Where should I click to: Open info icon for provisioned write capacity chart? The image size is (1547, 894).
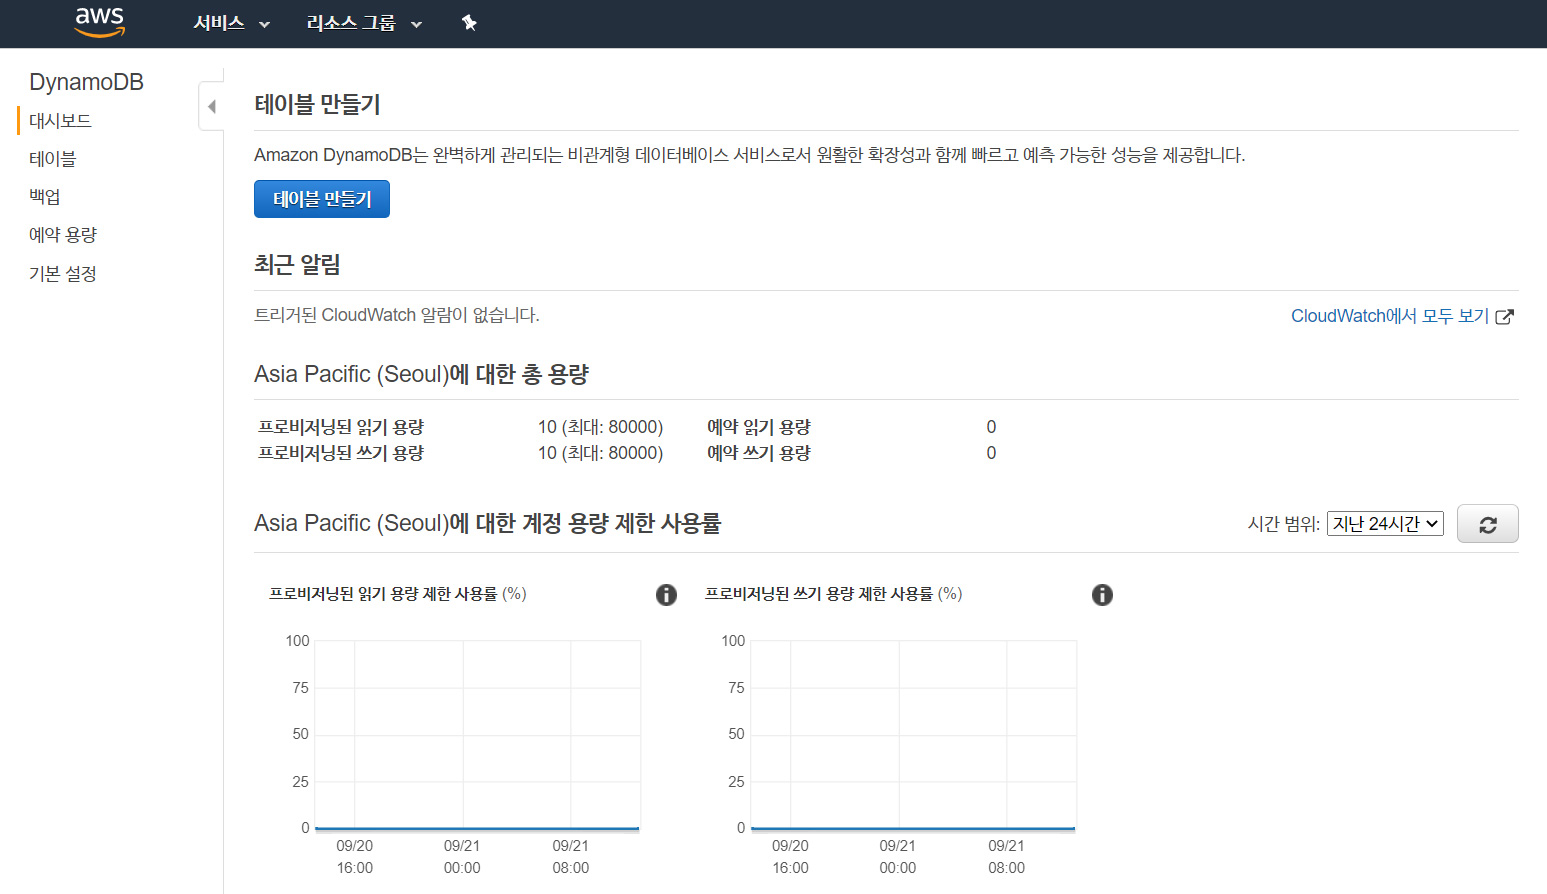[x=1102, y=595]
